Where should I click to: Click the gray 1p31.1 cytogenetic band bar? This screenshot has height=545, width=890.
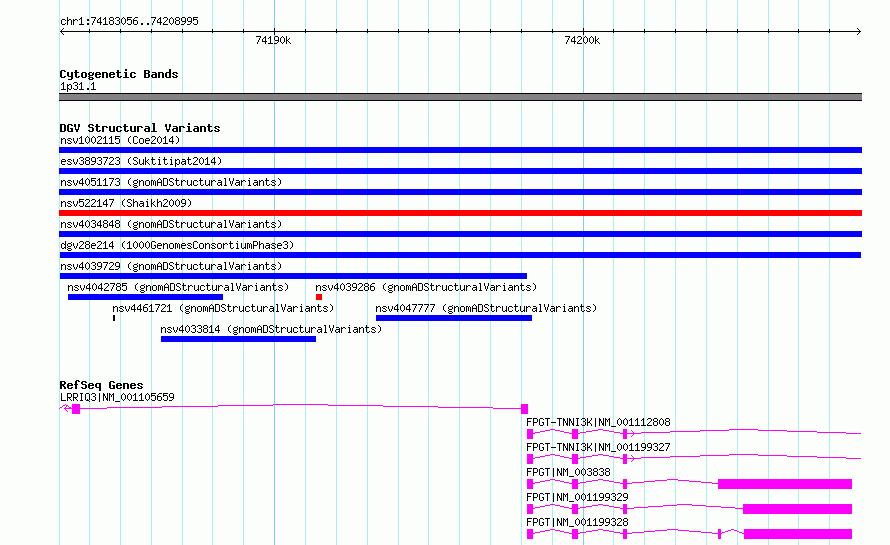460,97
